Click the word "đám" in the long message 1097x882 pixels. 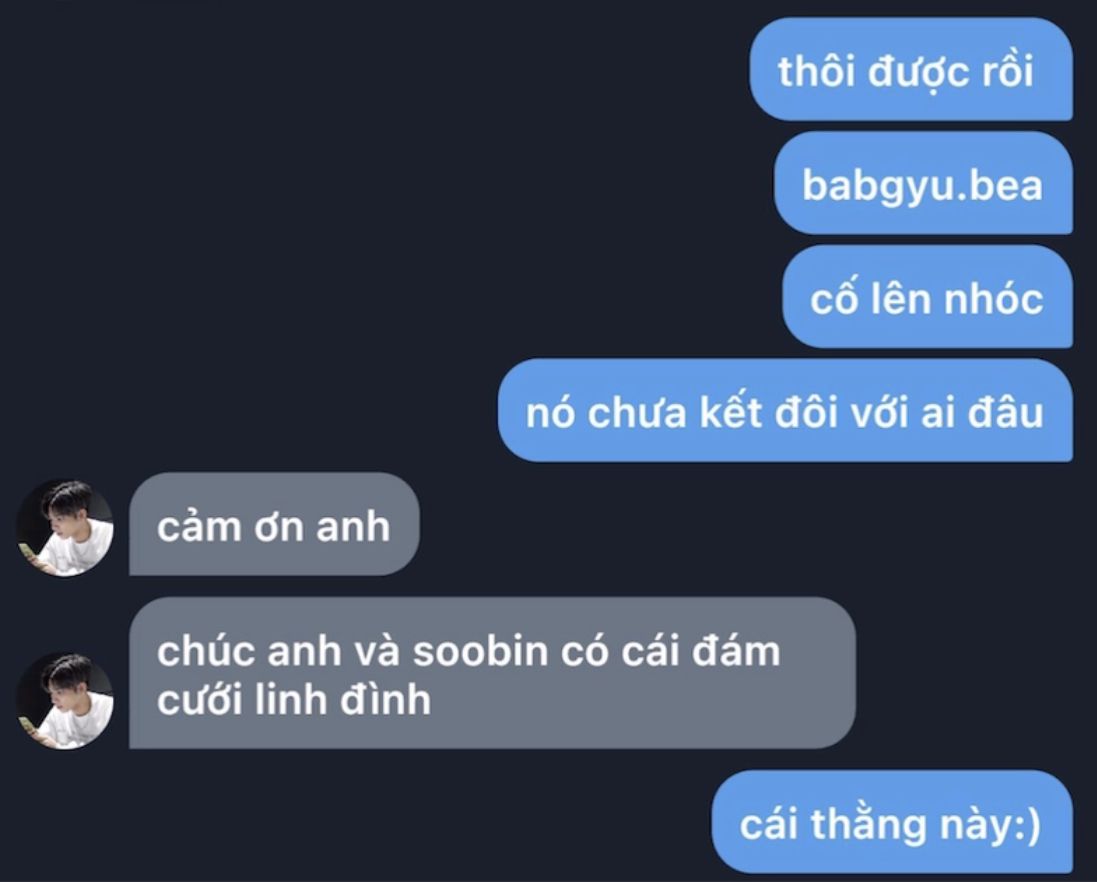(x=735, y=650)
